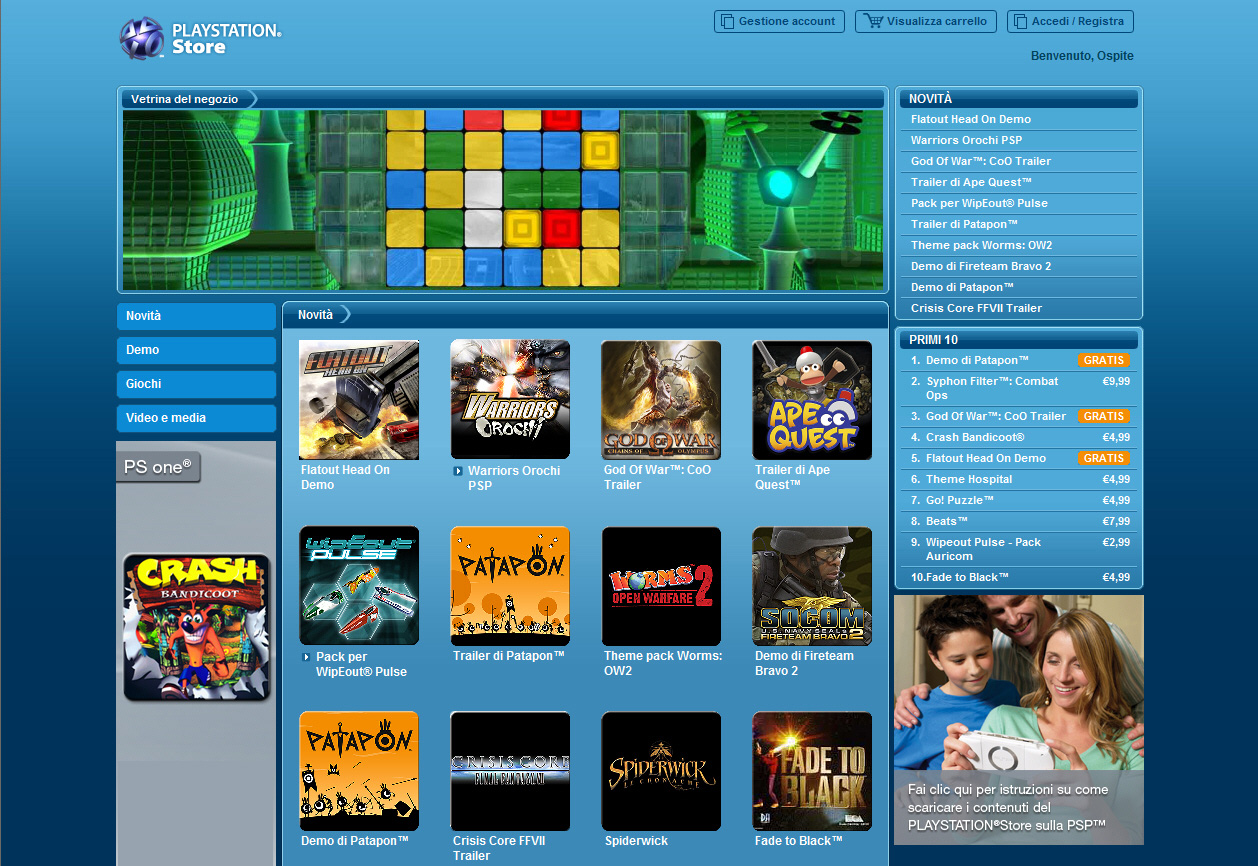This screenshot has height=866, width=1258.
Task: Open God Of War CoO Trailer in Novità list
Action: tap(981, 162)
